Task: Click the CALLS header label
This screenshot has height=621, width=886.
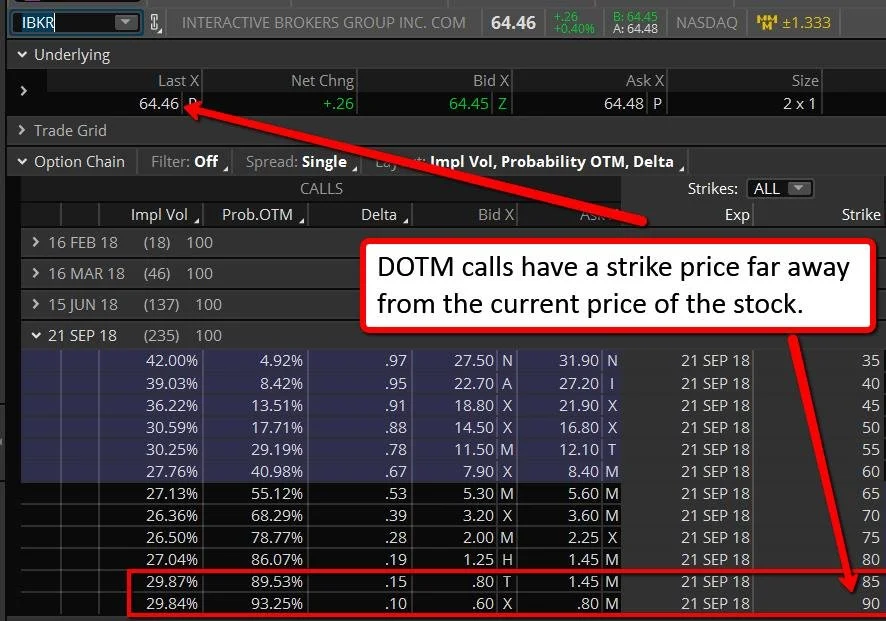Action: click(322, 189)
